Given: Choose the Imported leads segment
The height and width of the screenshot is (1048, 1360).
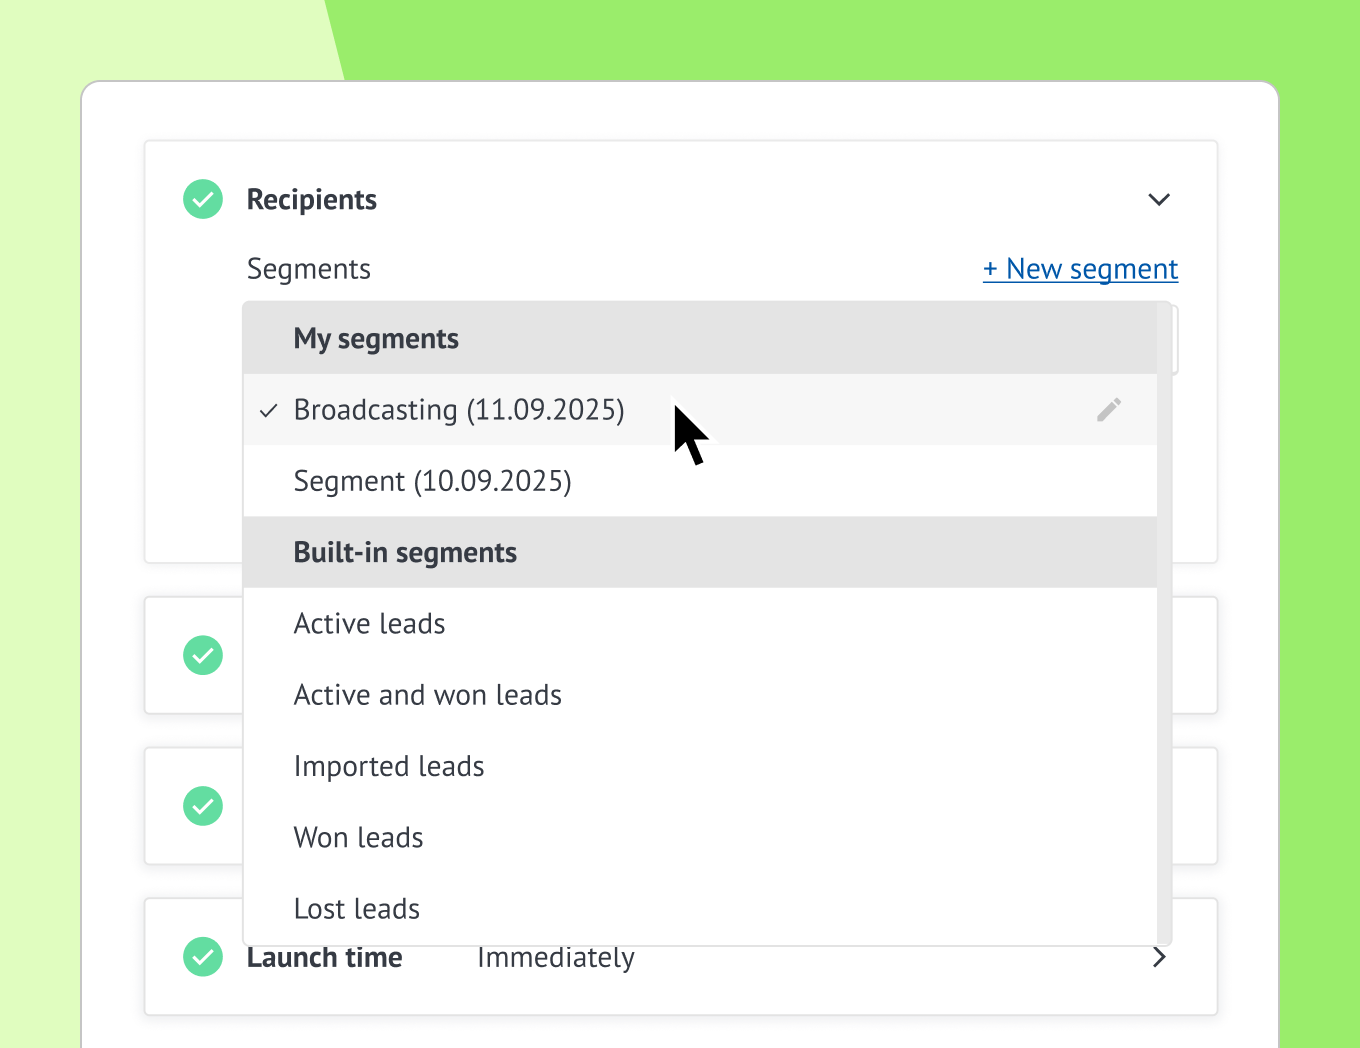Looking at the screenshot, I should tap(389, 766).
